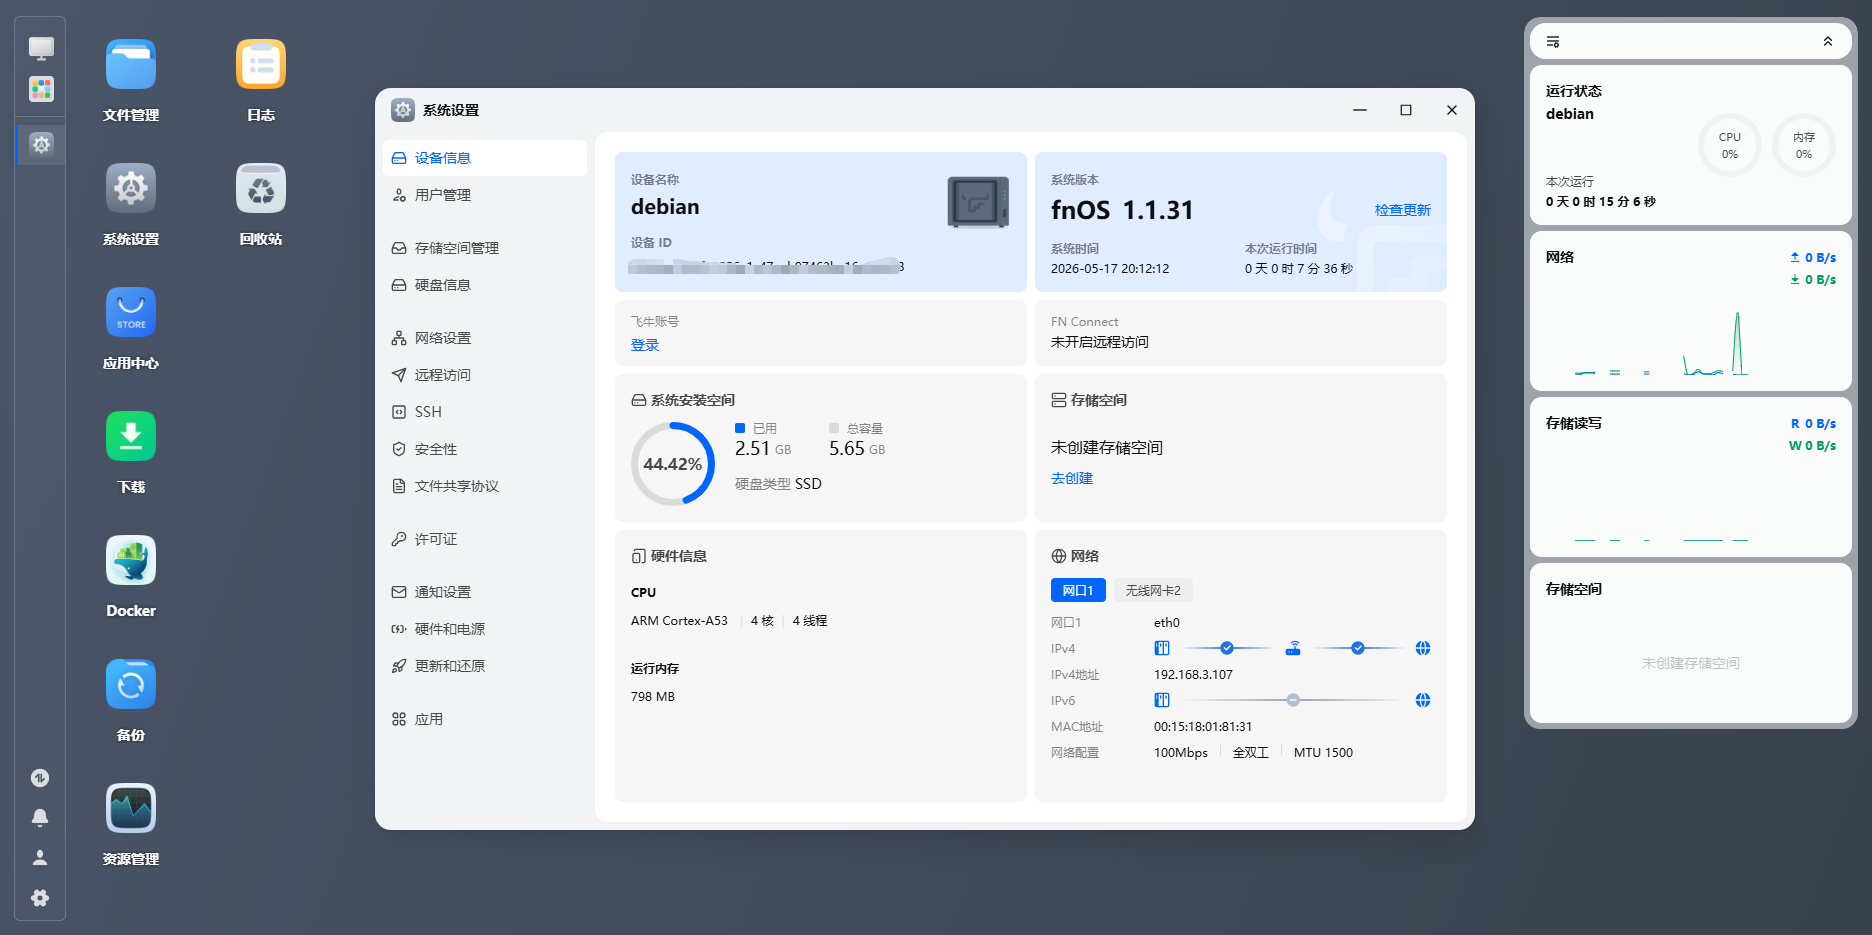Click the 存储读写 widget graph
The height and width of the screenshot is (935, 1872).
pos(1691,478)
